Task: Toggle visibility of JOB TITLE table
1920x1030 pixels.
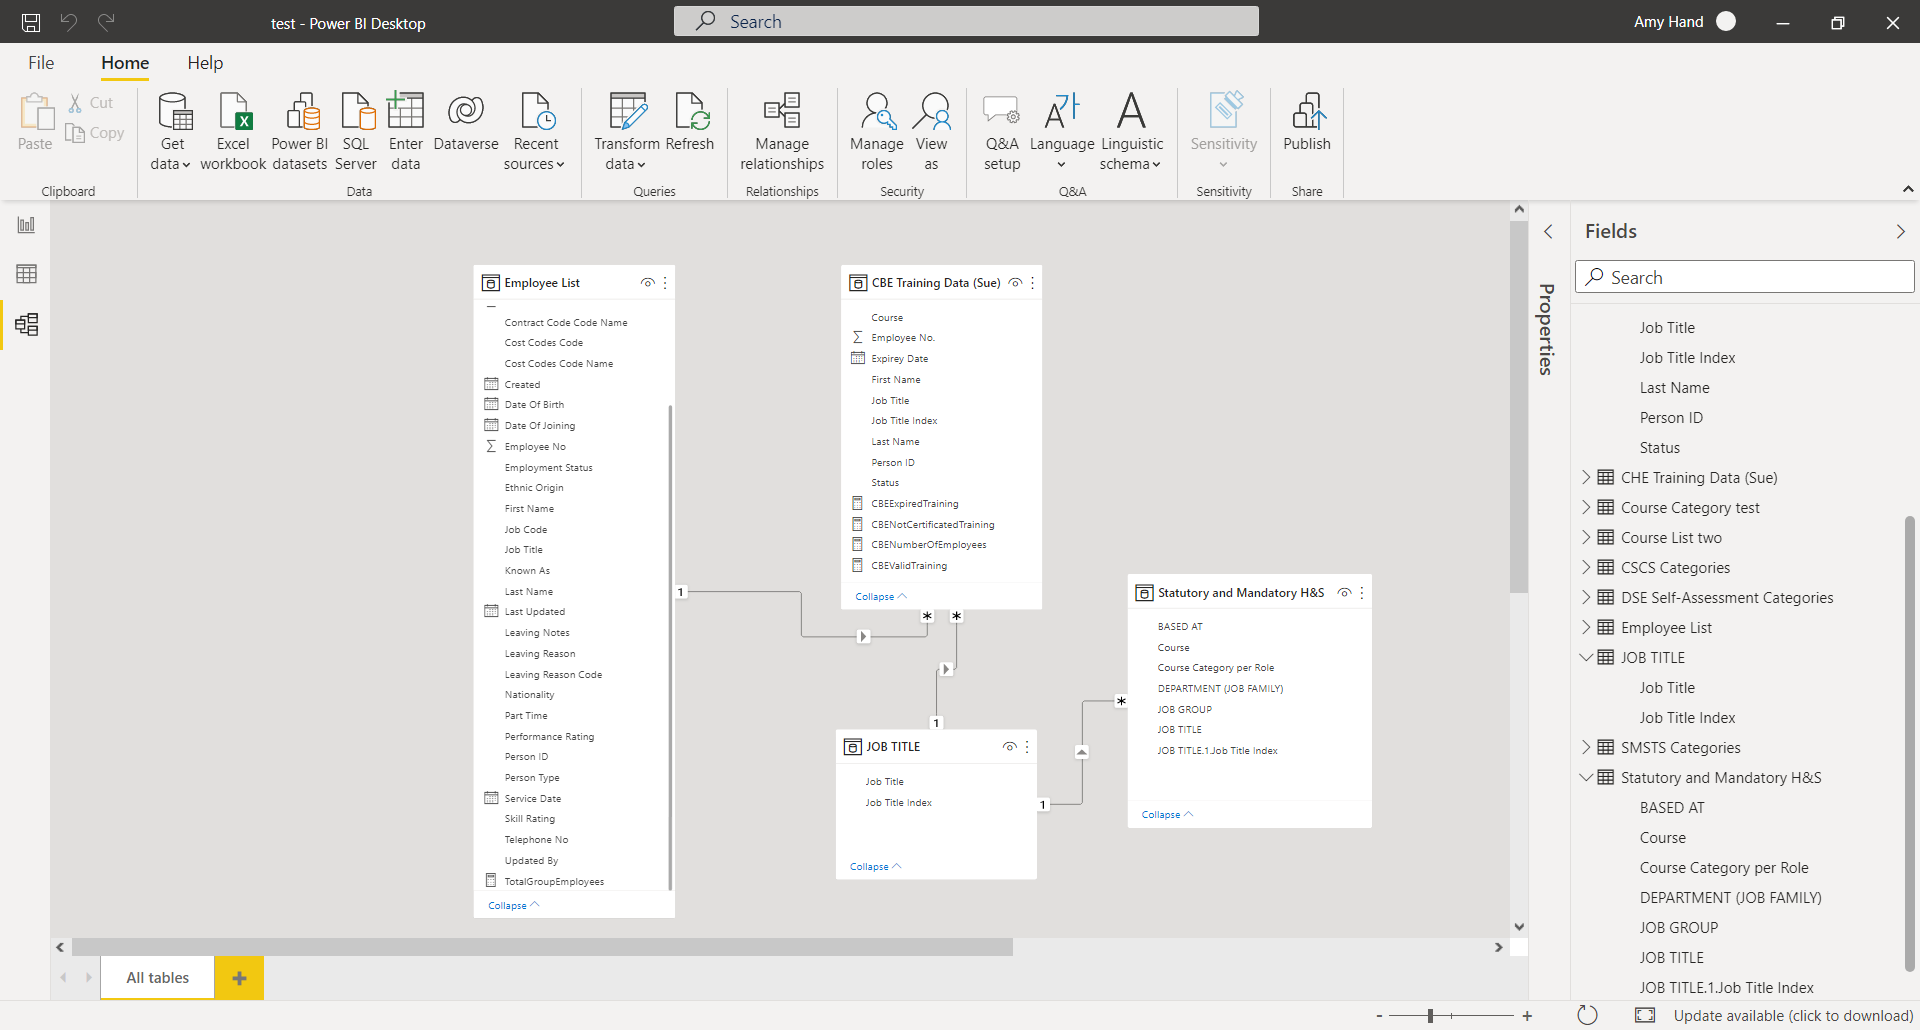Action: pyautogui.click(x=1009, y=747)
